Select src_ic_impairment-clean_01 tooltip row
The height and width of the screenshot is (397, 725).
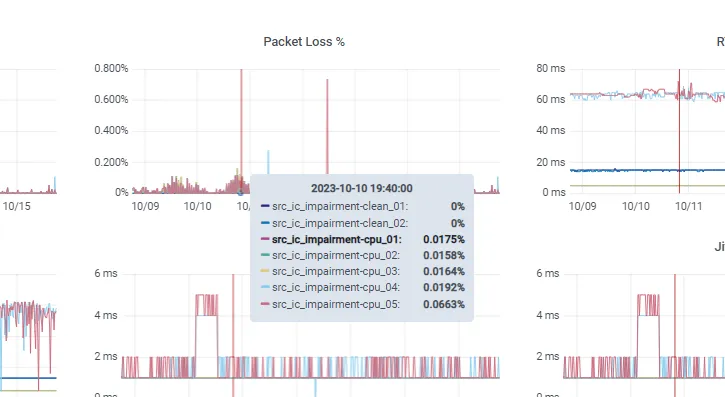(x=362, y=206)
